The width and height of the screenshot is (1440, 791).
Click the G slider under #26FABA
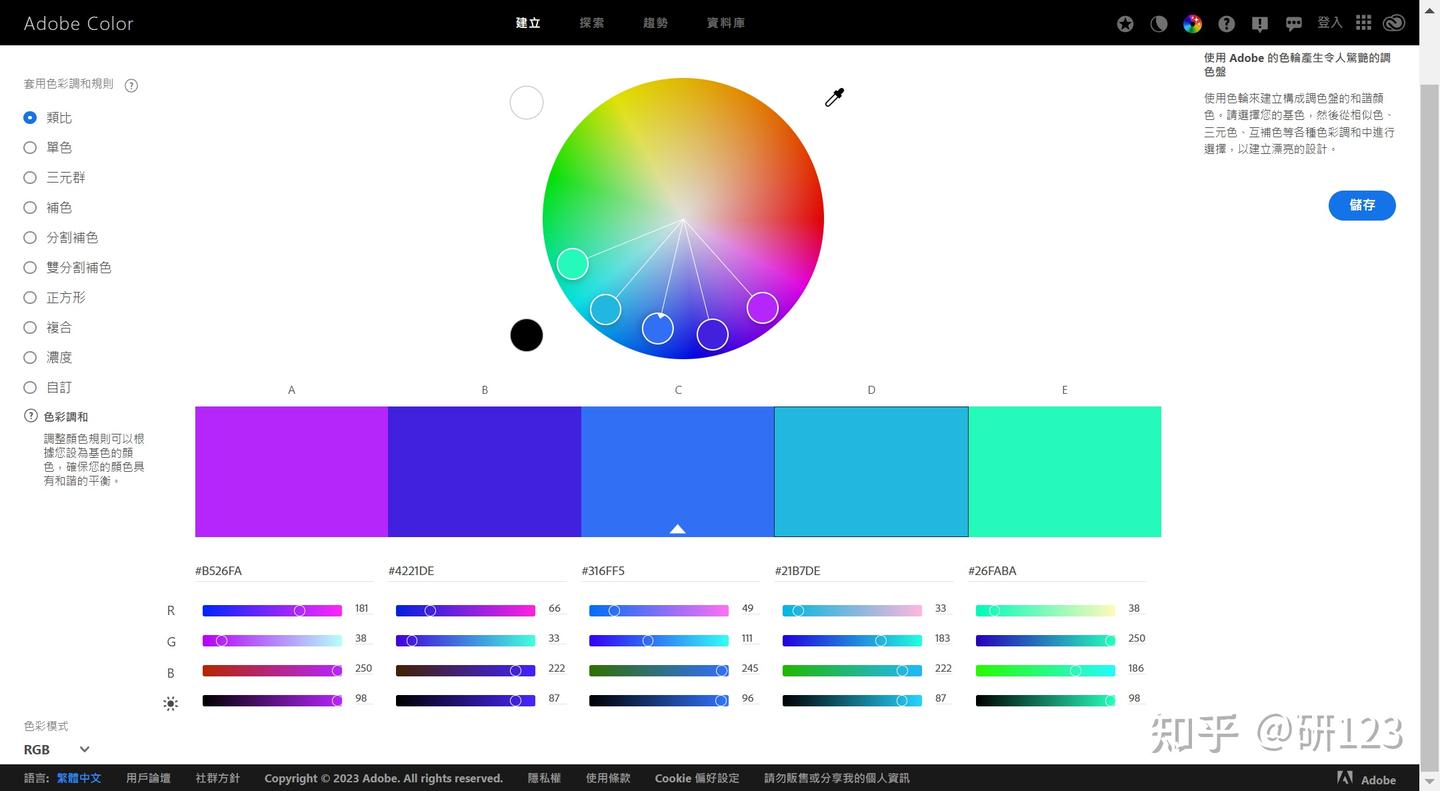pyautogui.click(x=1045, y=641)
